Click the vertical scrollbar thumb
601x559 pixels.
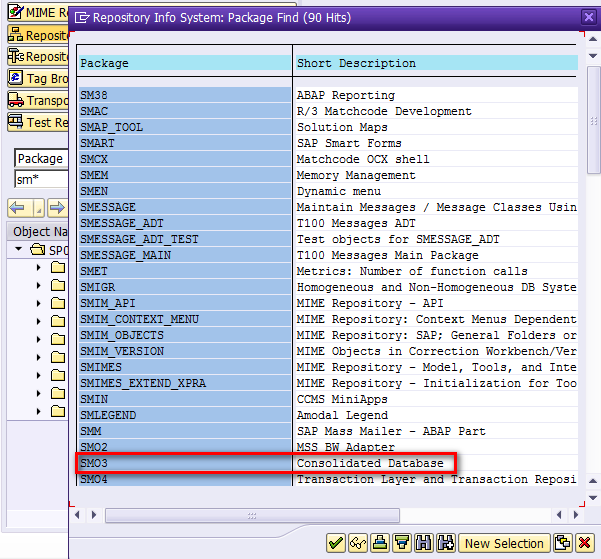click(593, 120)
